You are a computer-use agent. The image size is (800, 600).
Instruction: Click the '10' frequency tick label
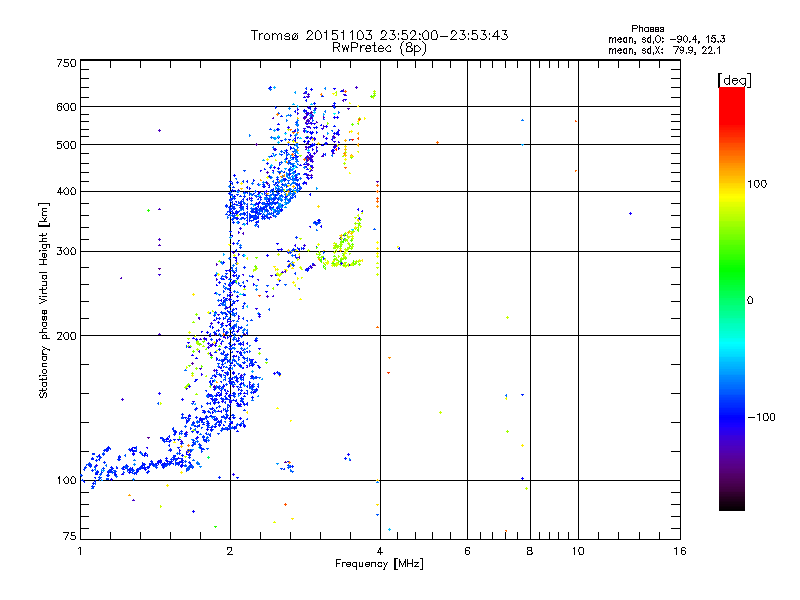tap(578, 551)
